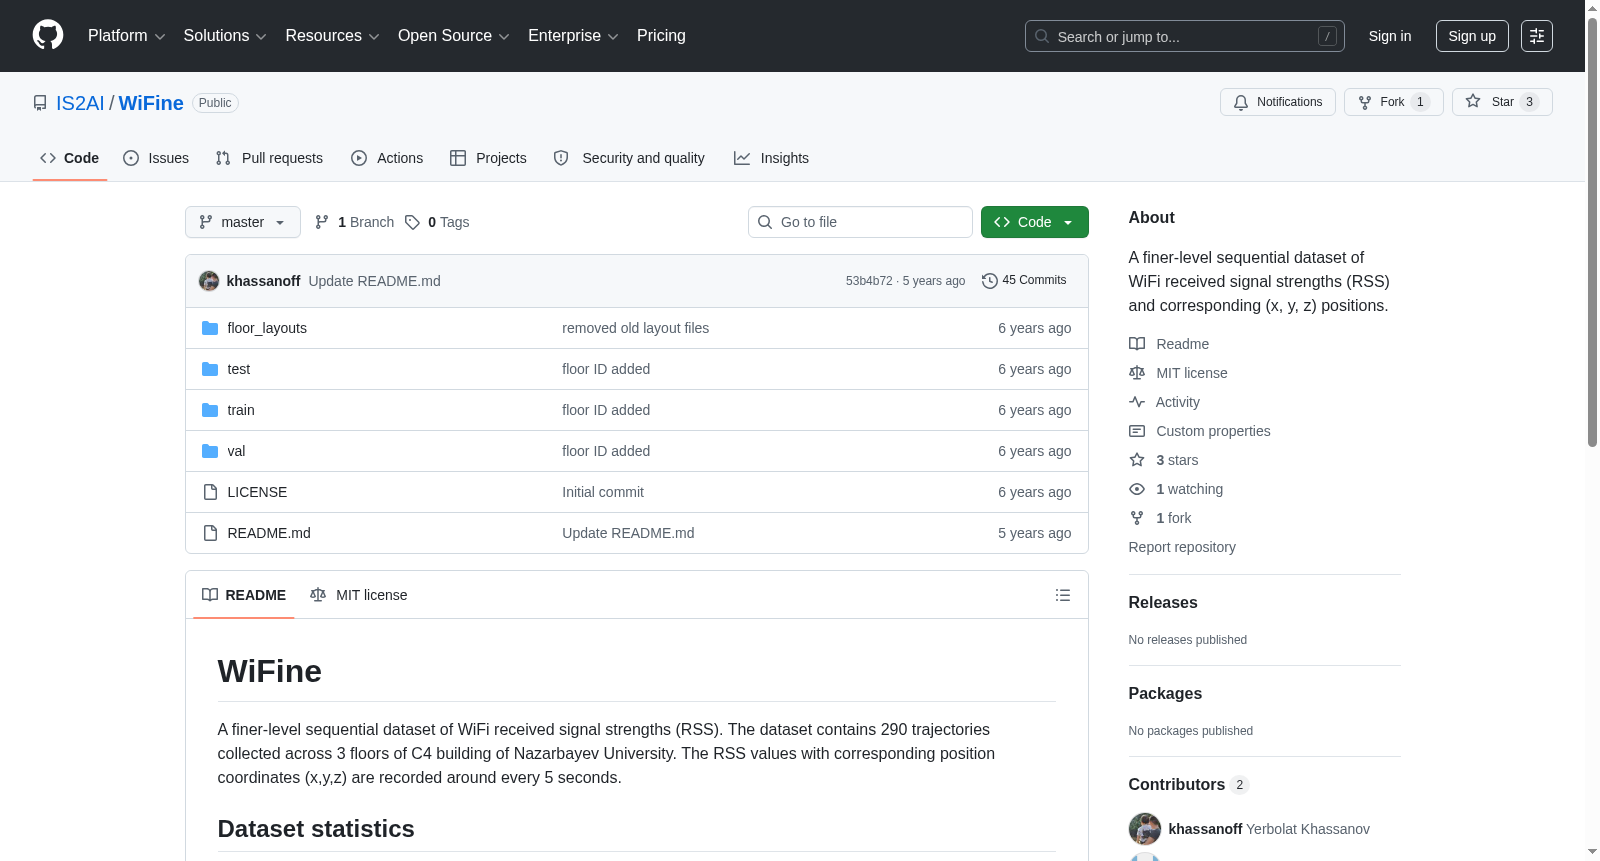Expand the Enterprise menu

[x=573, y=36]
